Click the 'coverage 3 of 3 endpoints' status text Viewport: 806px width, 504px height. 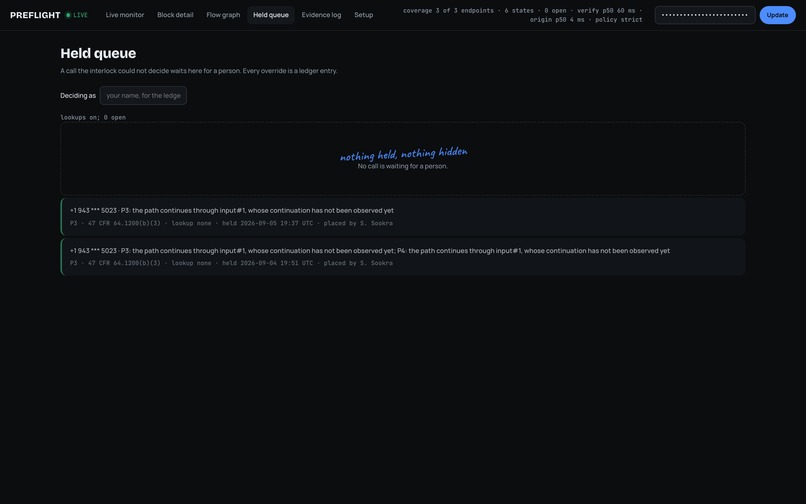coord(448,10)
